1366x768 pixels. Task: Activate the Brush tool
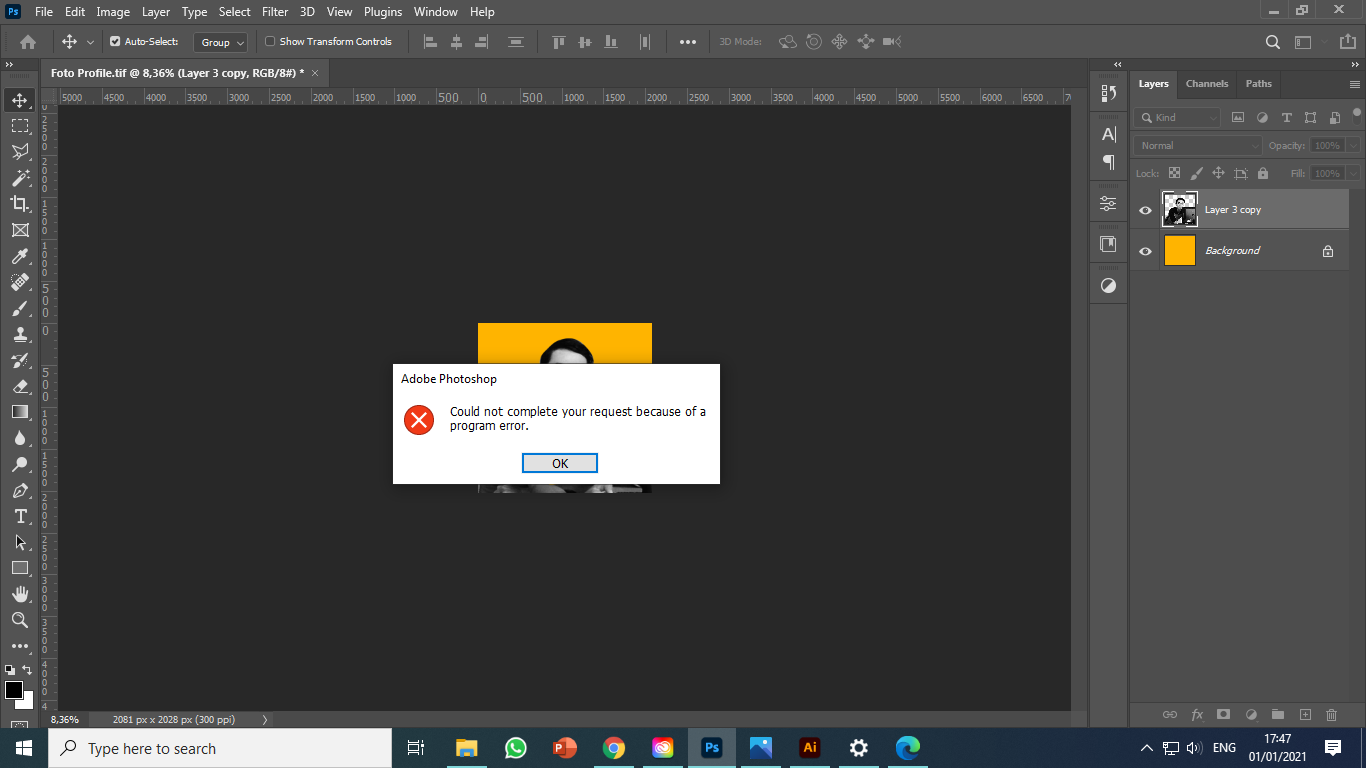pyautogui.click(x=20, y=308)
